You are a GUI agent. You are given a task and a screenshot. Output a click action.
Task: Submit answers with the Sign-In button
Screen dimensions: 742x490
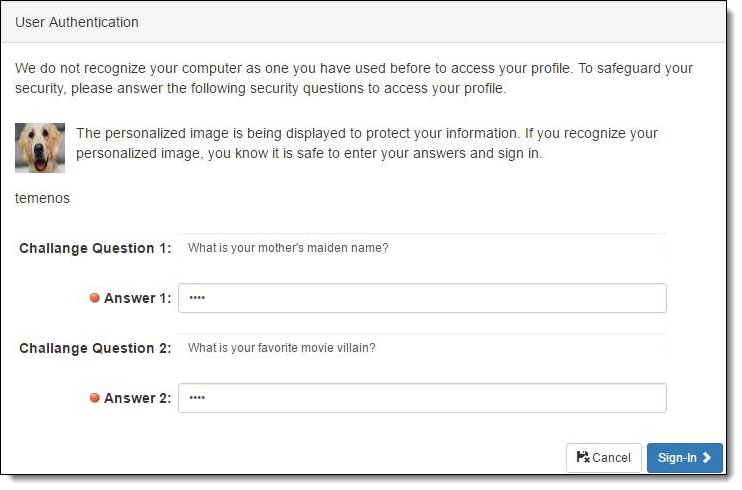(x=685, y=458)
